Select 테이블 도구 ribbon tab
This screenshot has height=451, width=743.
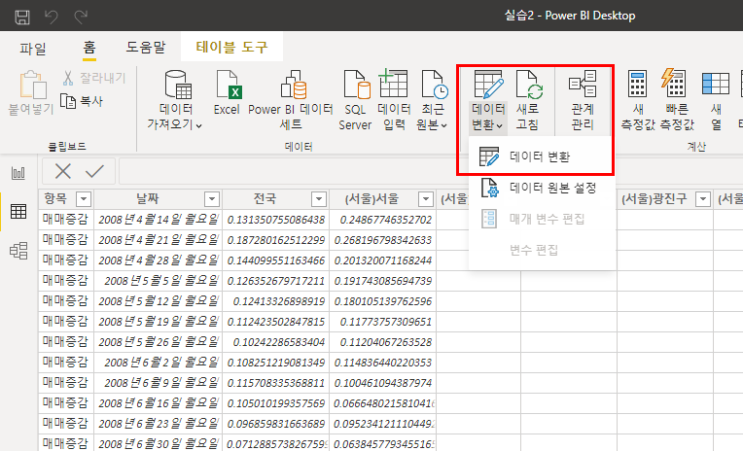pos(232,47)
